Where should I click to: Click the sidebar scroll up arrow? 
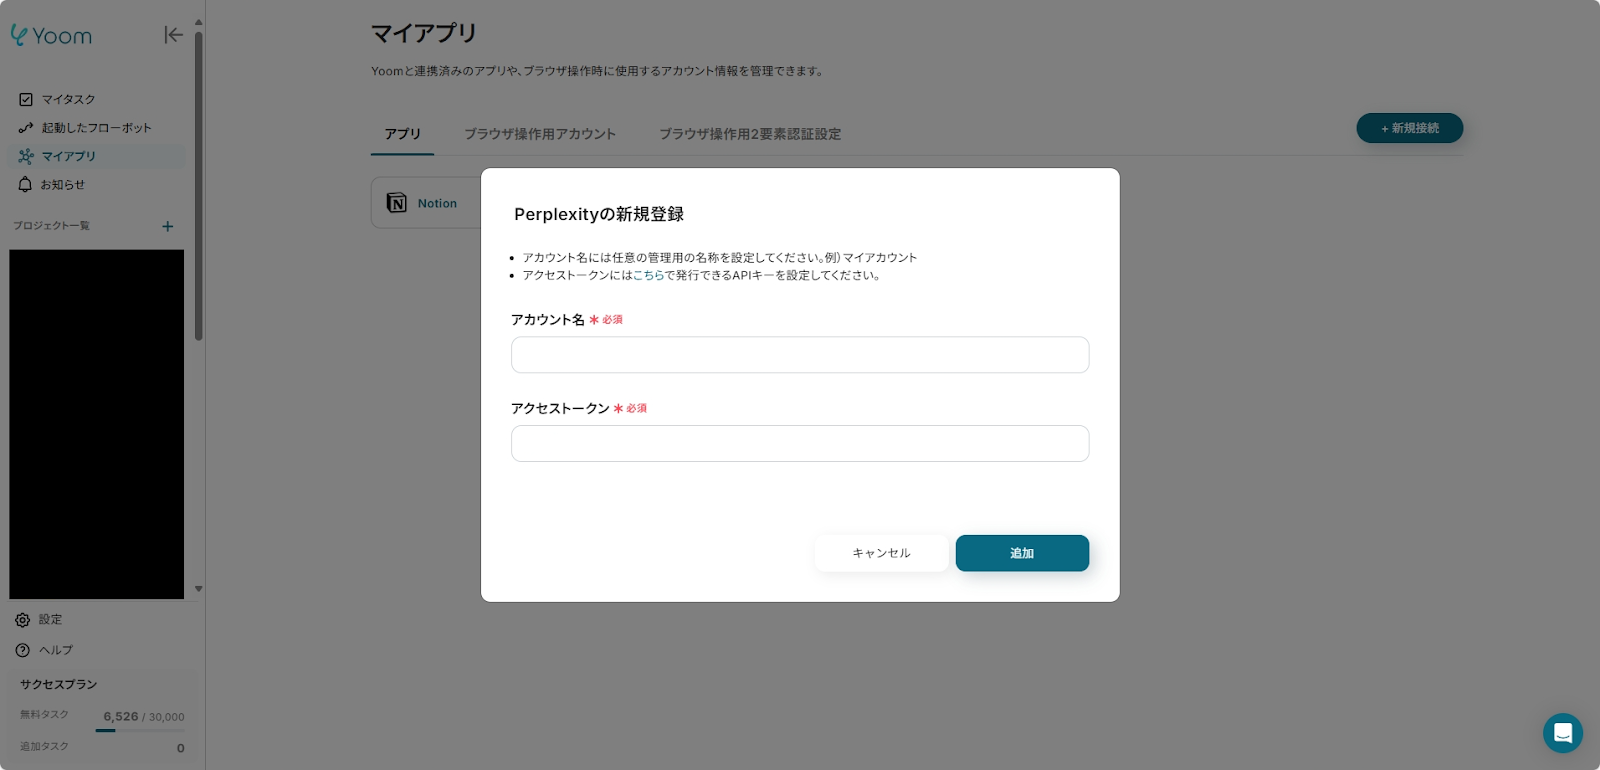pos(199,21)
